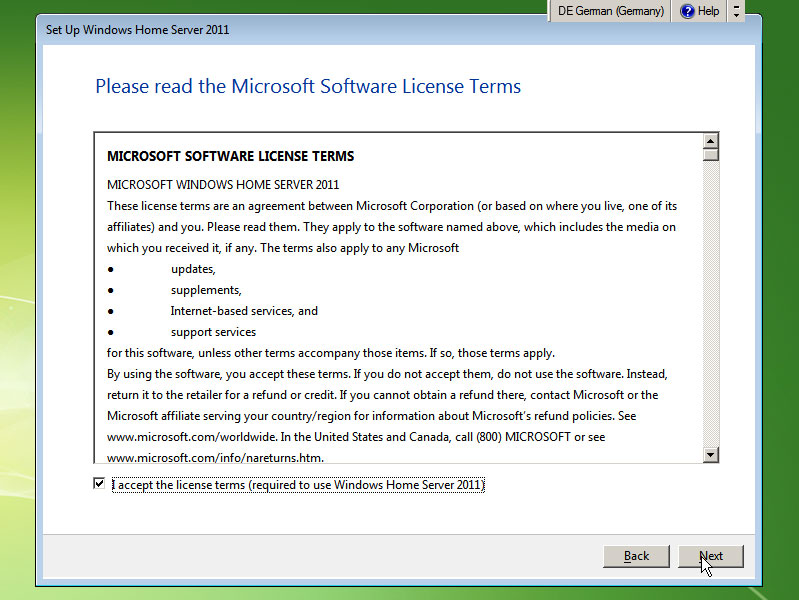This screenshot has width=799, height=600.
Task: Click the 'updates,' bullet item
Action: tap(193, 269)
